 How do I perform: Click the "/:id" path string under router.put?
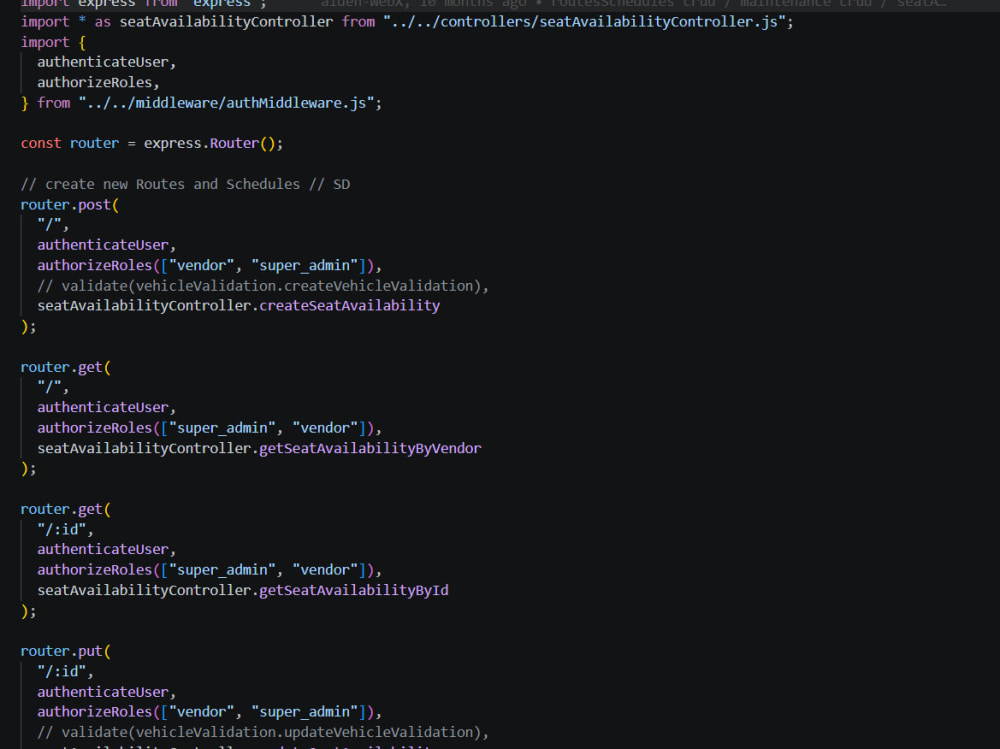click(61, 672)
